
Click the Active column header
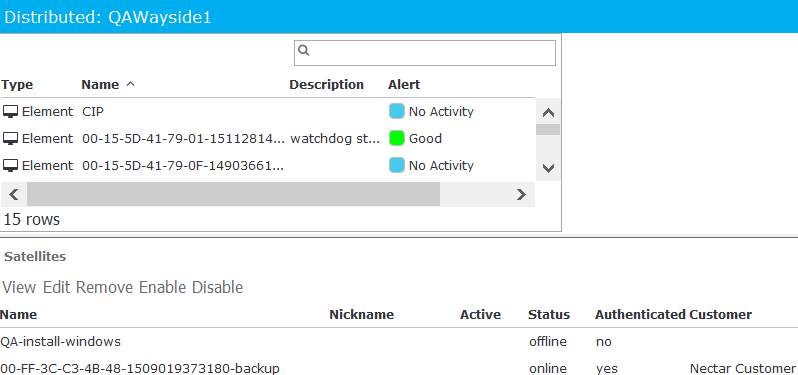tap(480, 314)
